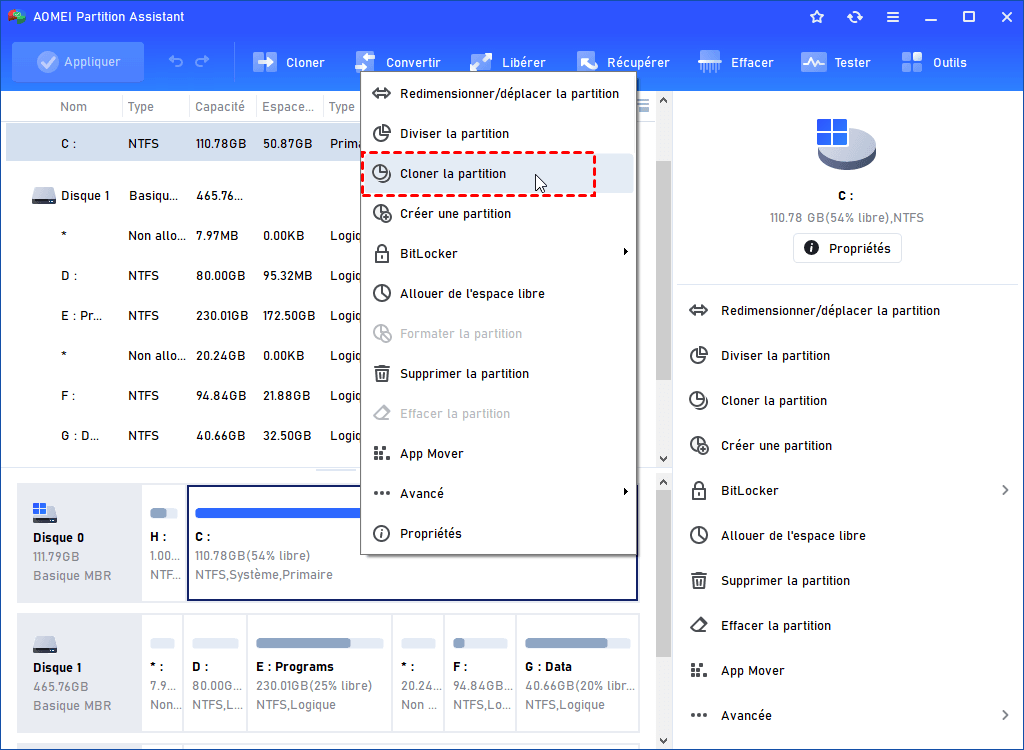1024x750 pixels.
Task: Select the G : D... 40.66GB row
Action: click(184, 435)
